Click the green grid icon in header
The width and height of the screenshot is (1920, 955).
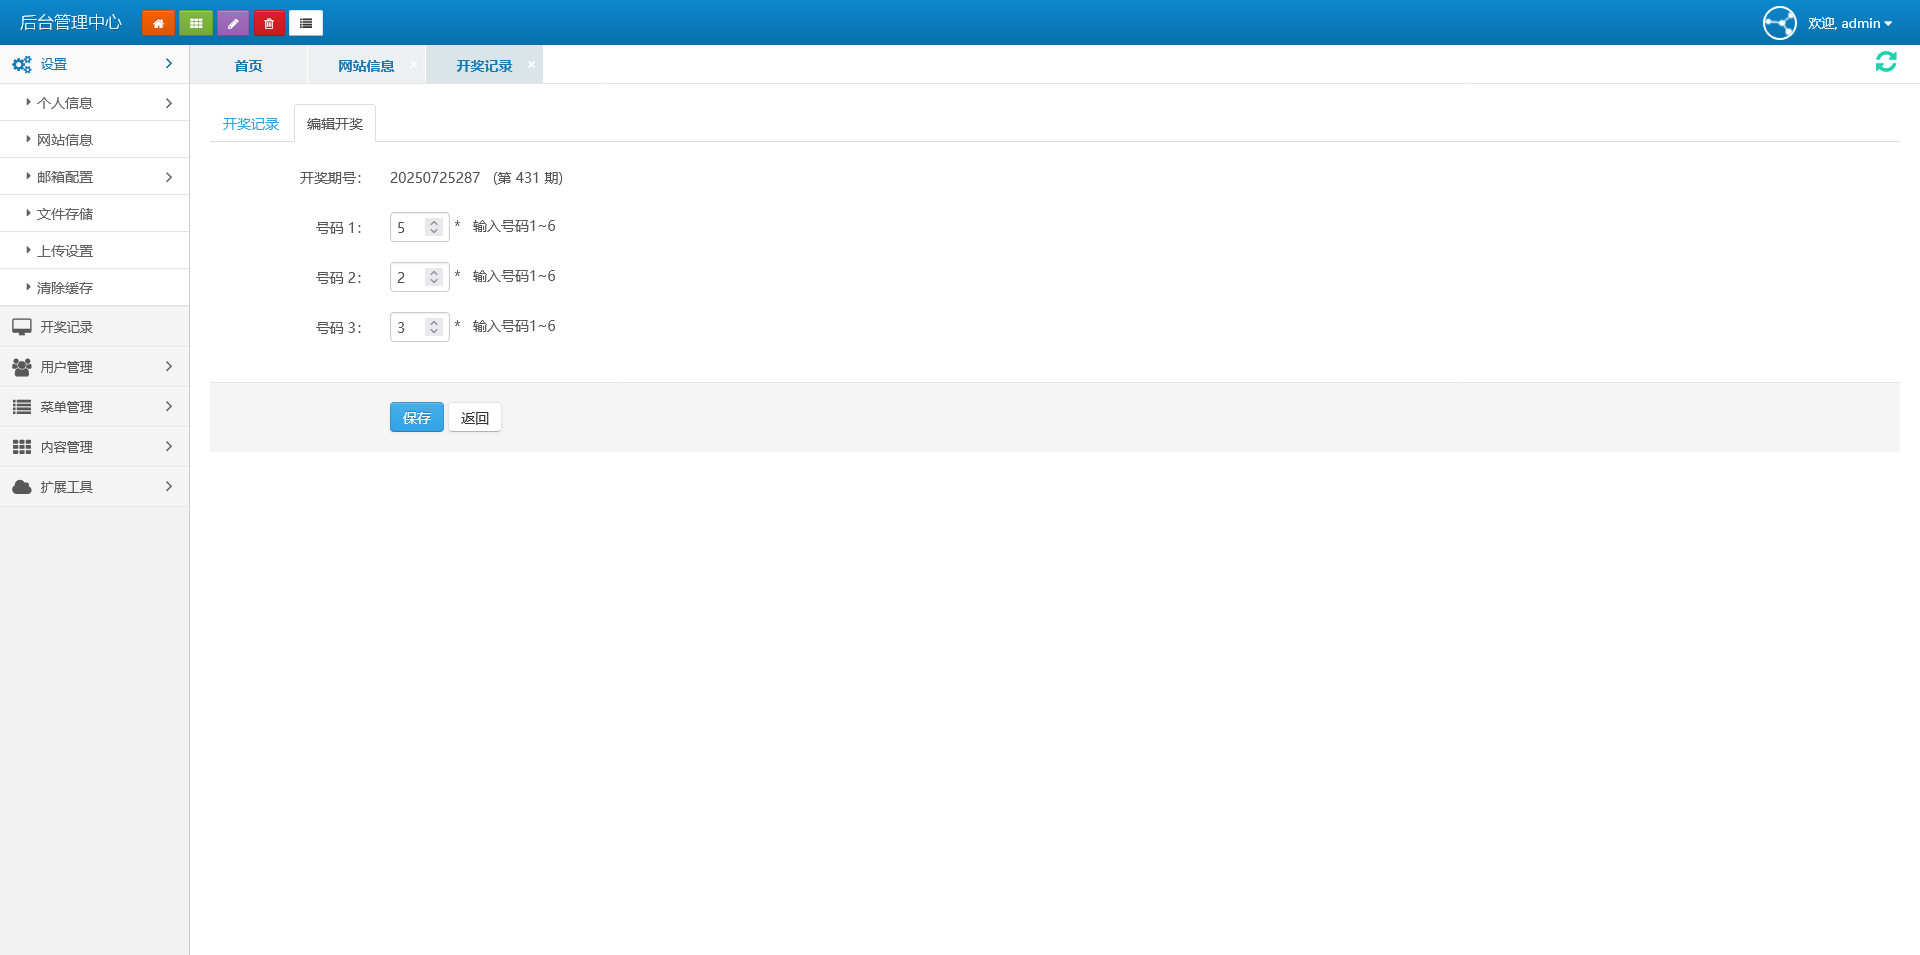[196, 23]
